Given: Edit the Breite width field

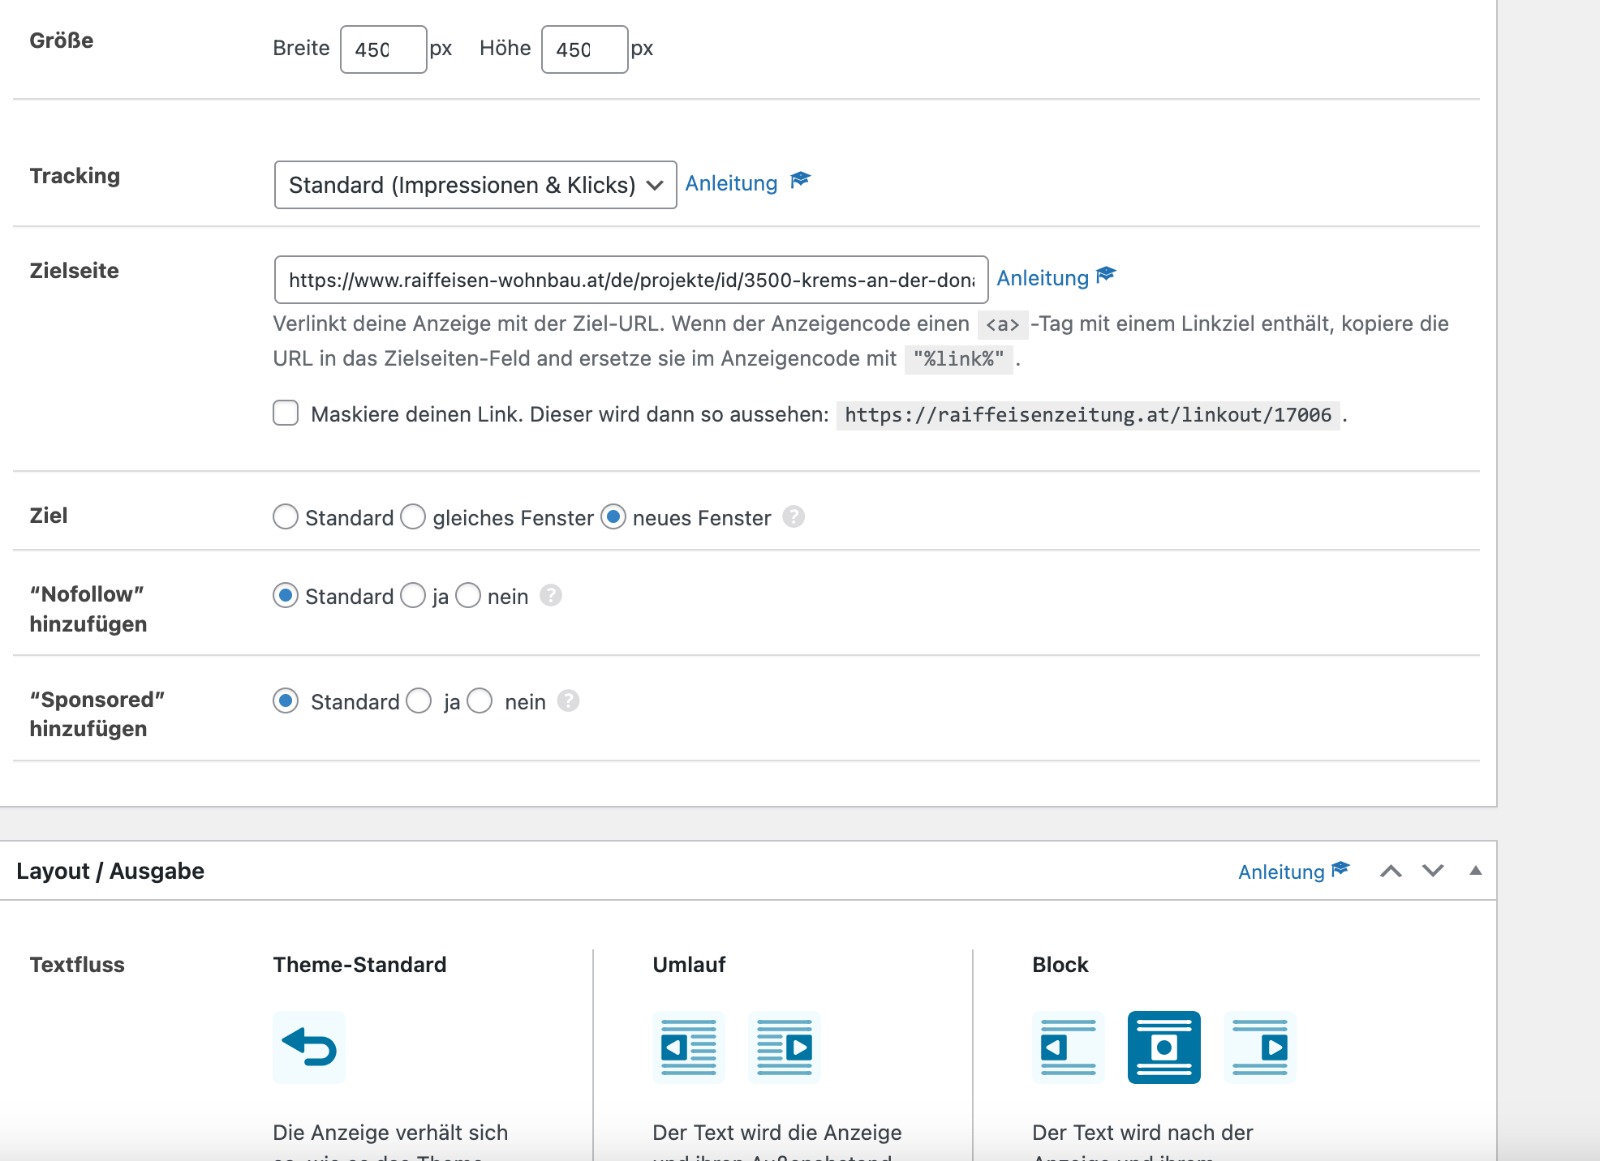Looking at the screenshot, I should click(x=383, y=49).
